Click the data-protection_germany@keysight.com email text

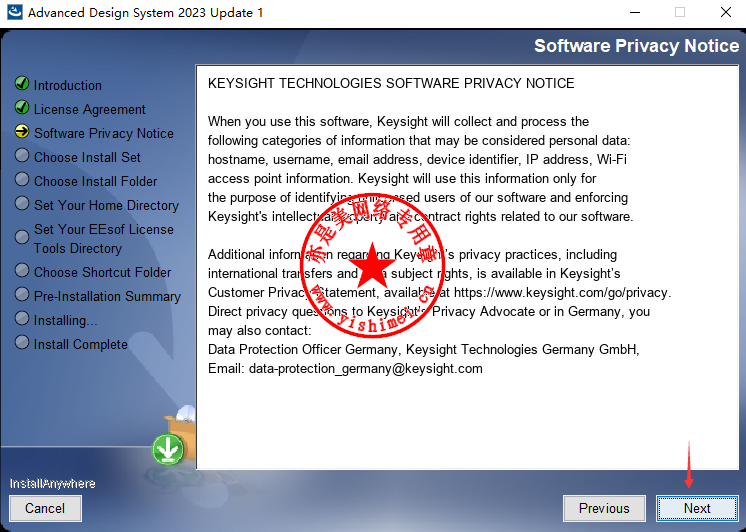(365, 368)
